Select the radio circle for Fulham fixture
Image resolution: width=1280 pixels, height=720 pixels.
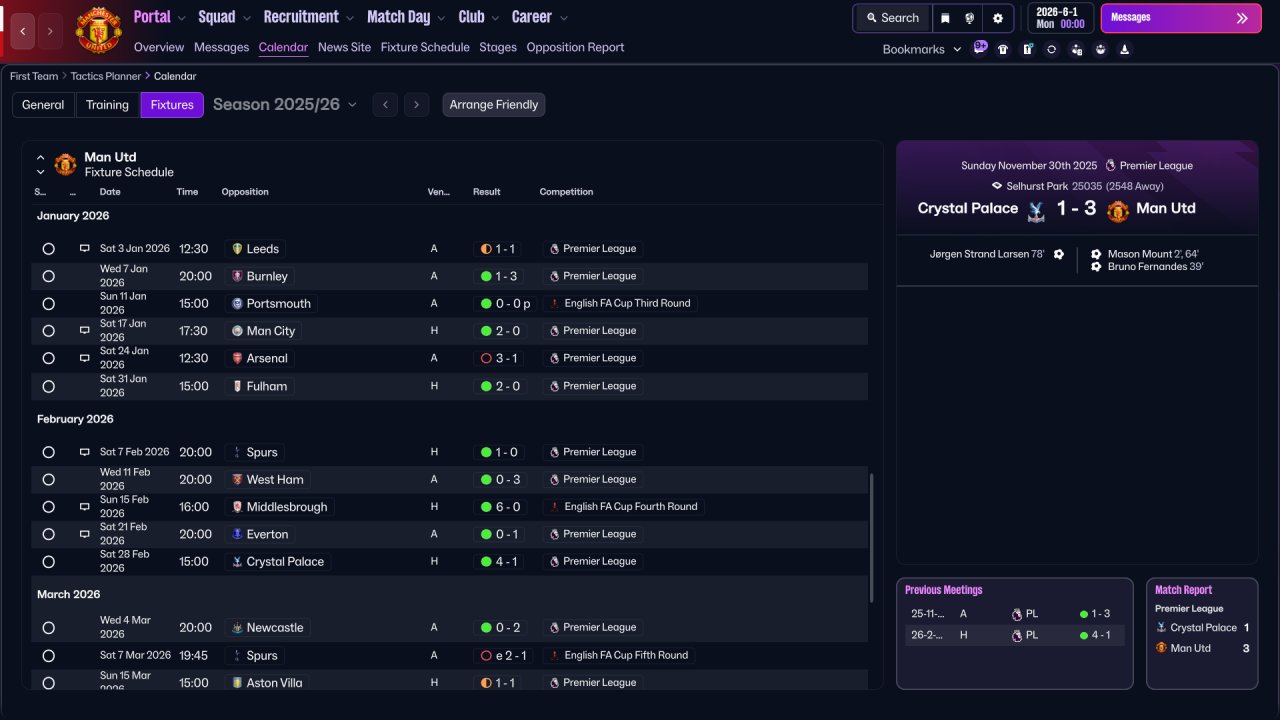tap(48, 386)
